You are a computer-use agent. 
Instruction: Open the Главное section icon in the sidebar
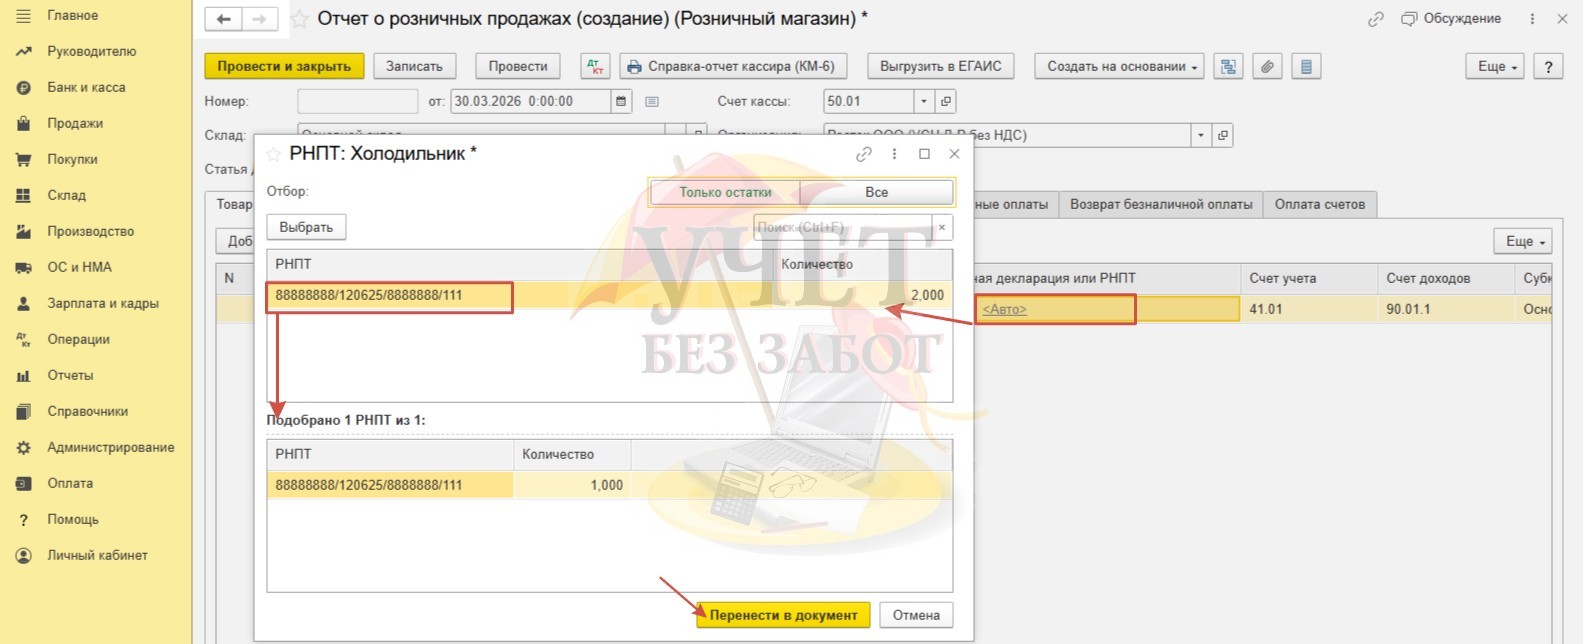(x=24, y=15)
